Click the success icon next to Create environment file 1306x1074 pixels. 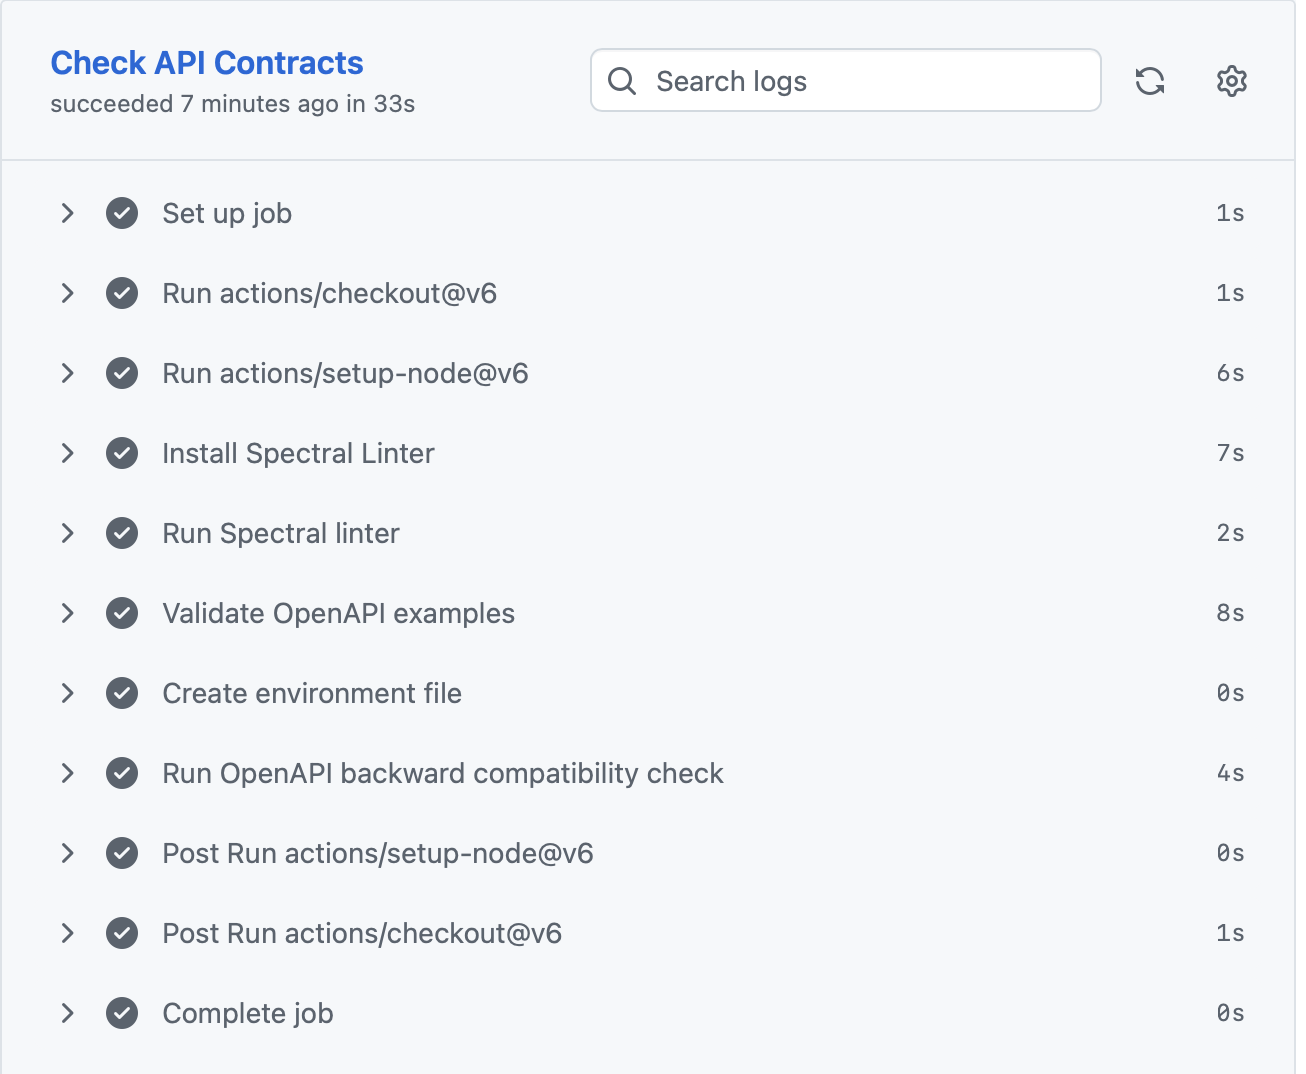[121, 693]
